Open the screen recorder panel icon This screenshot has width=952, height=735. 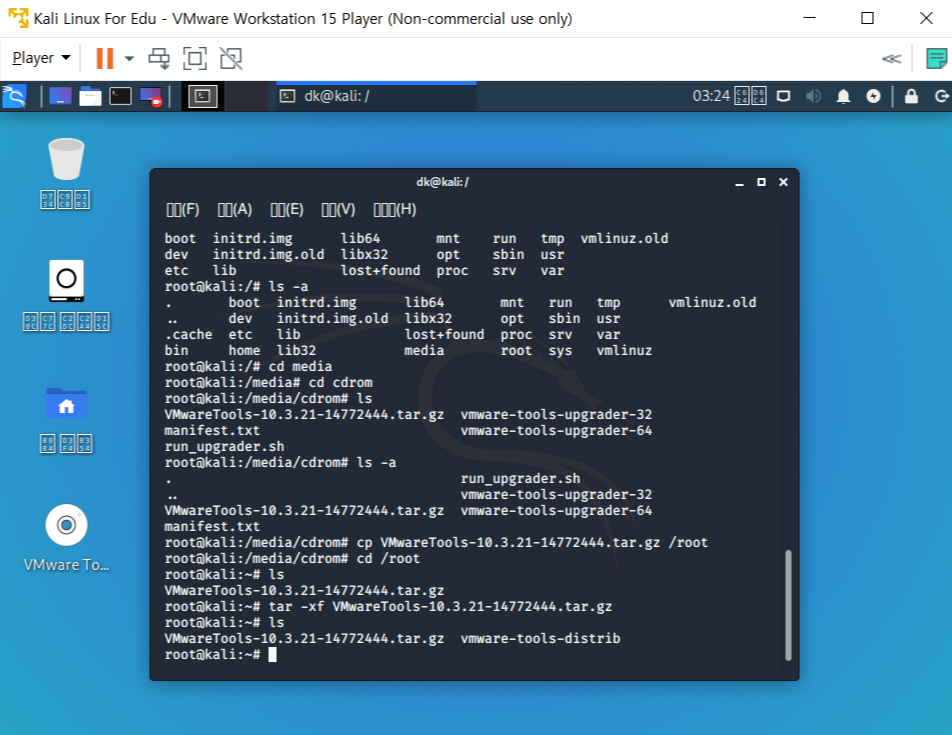click(x=151, y=96)
